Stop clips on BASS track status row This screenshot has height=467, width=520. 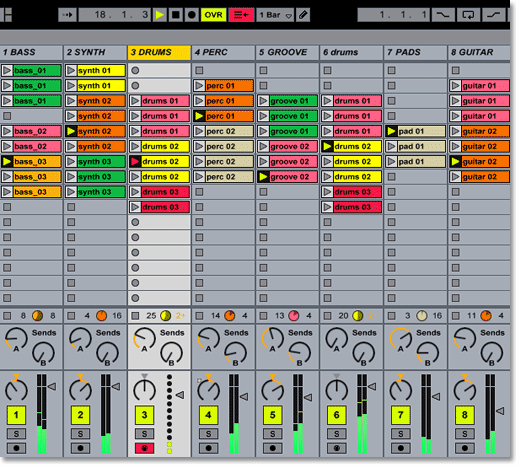click(7, 316)
